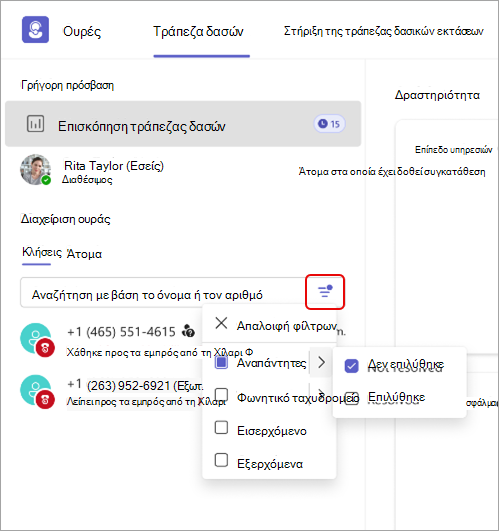Click the avatar of caller +1 (263) 952-6921
Image resolution: width=499 pixels, height=531 pixels.
(37, 391)
